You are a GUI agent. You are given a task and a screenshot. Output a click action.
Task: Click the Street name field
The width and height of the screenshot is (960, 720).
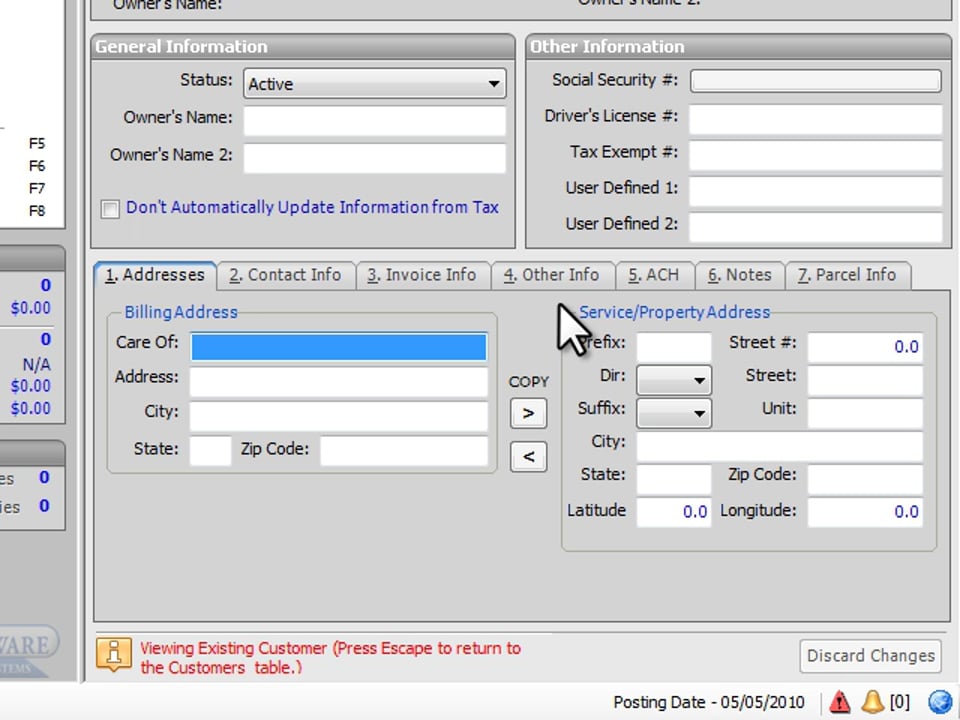[865, 380]
